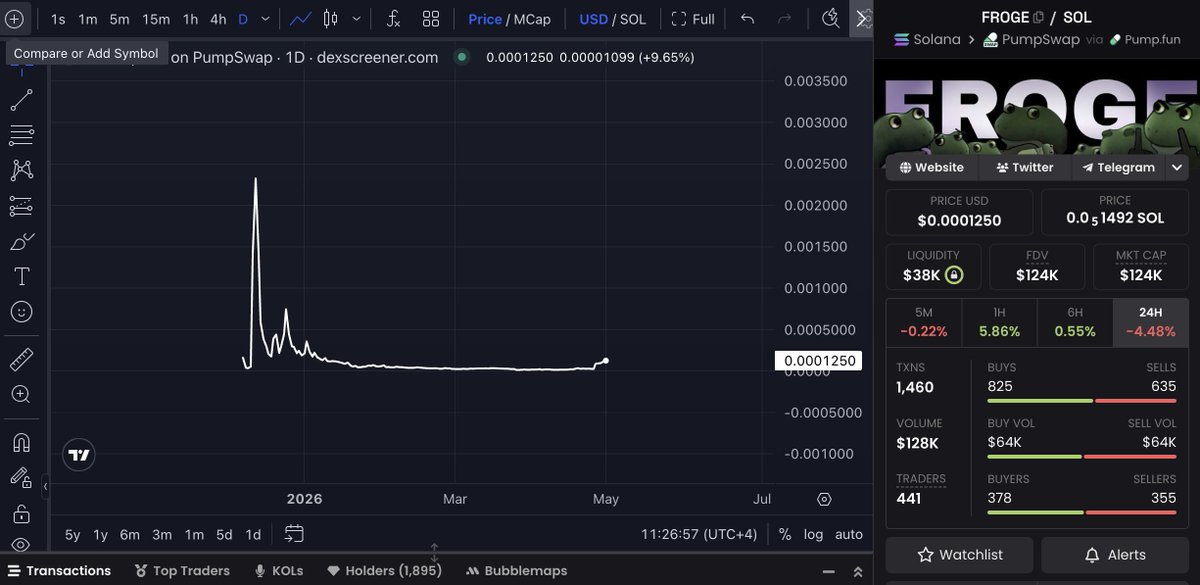Select the line chart type icon
The height and width of the screenshot is (585, 1200).
coord(299,19)
